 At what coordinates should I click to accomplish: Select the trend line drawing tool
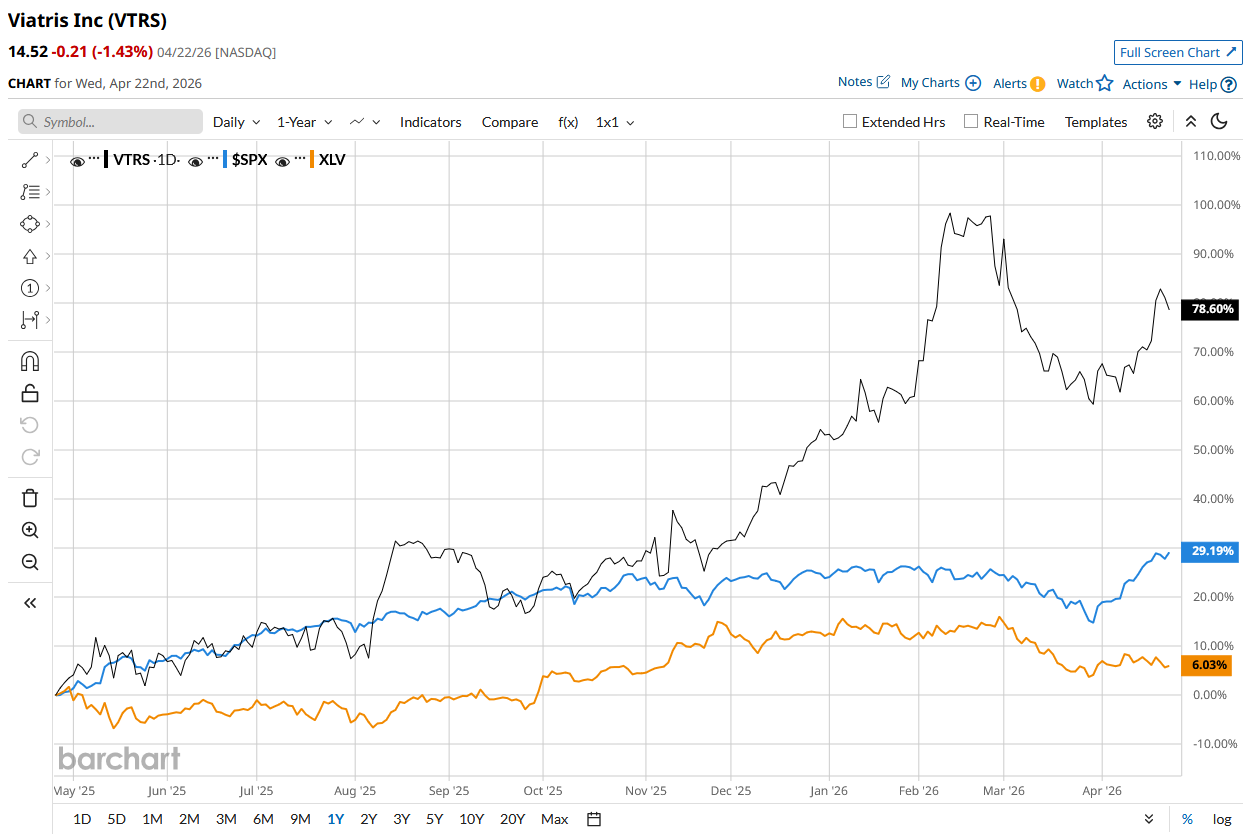click(30, 160)
